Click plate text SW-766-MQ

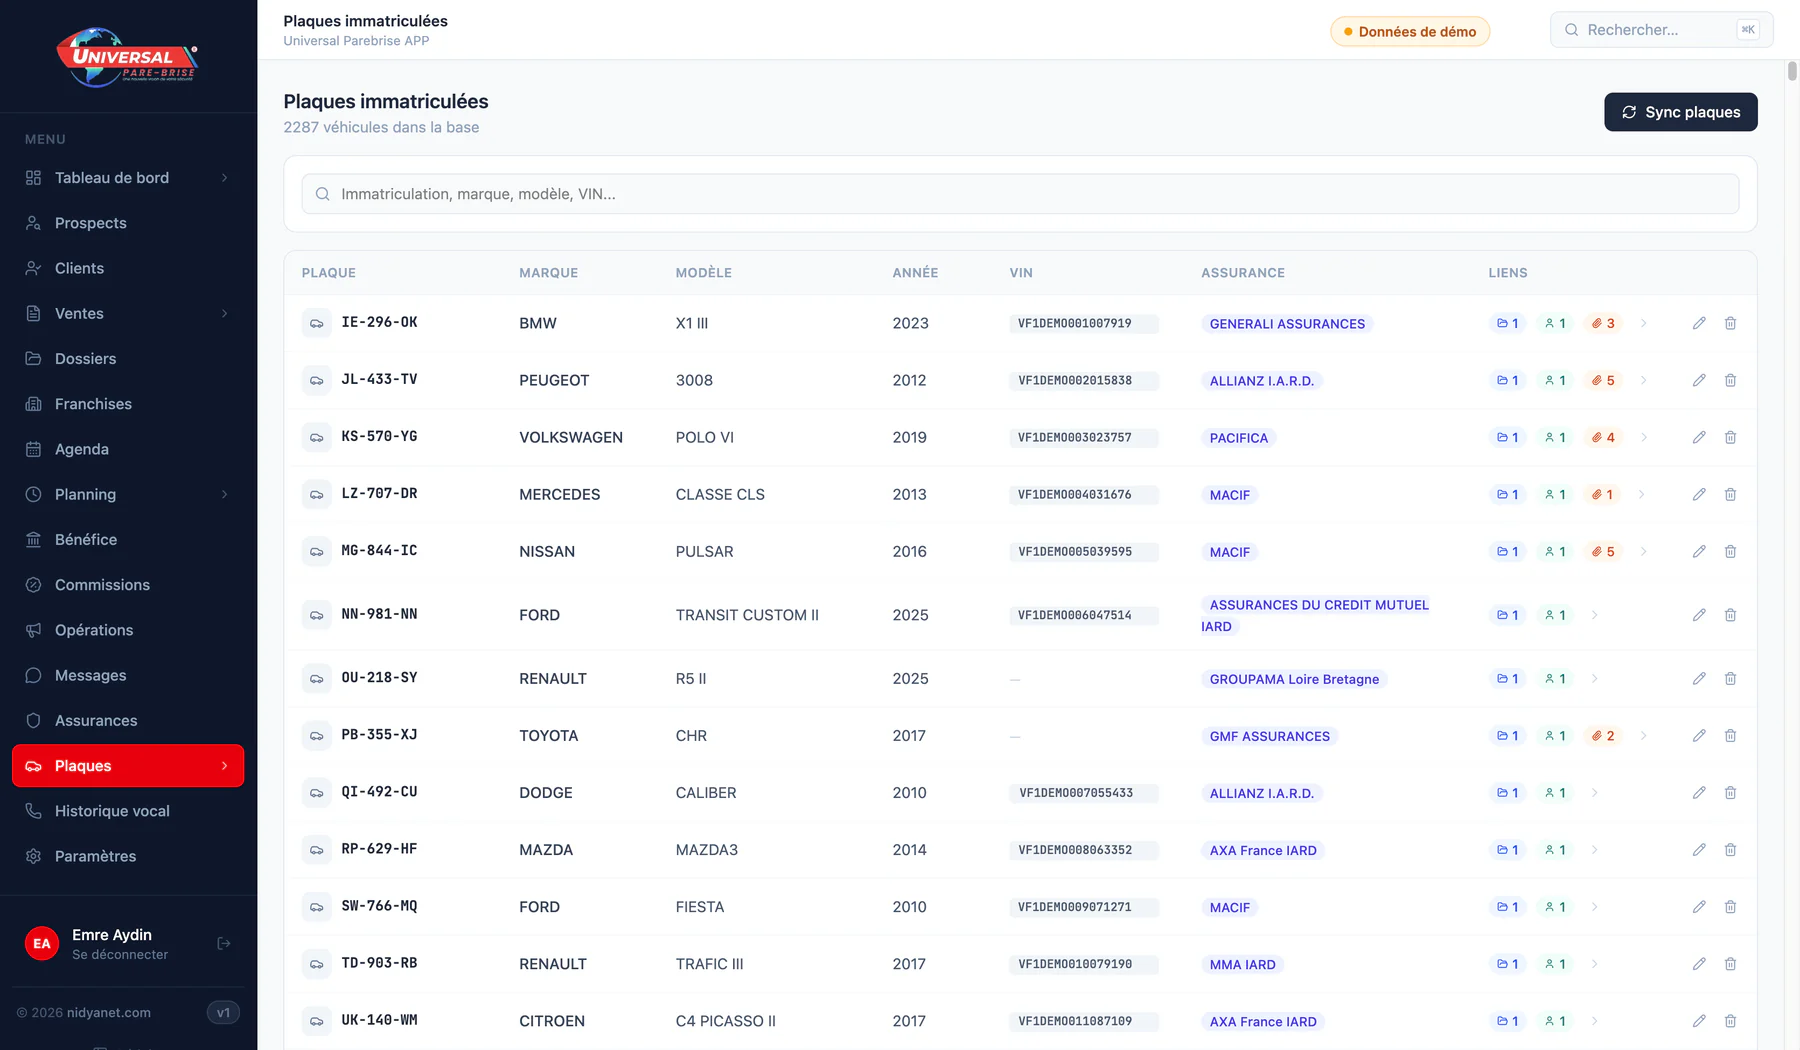pos(379,906)
